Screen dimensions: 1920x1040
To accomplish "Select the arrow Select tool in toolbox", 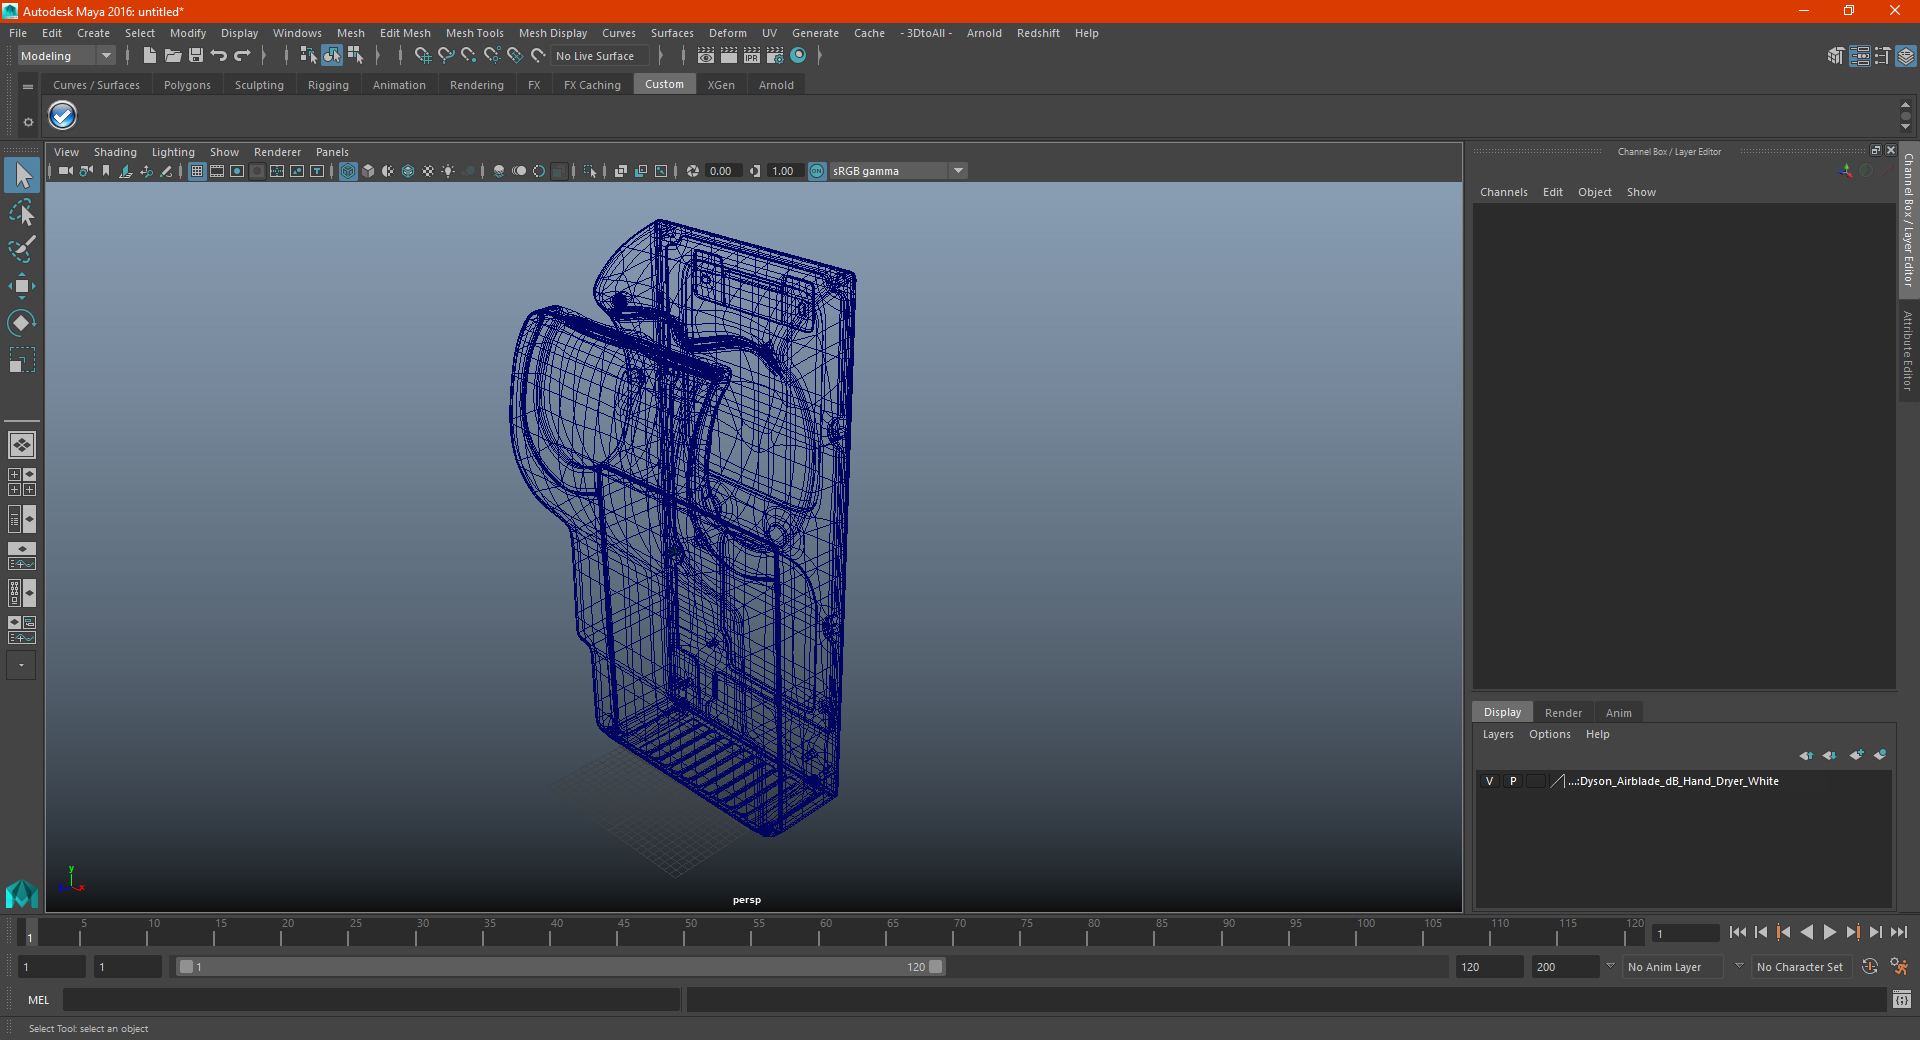I will (x=22, y=176).
